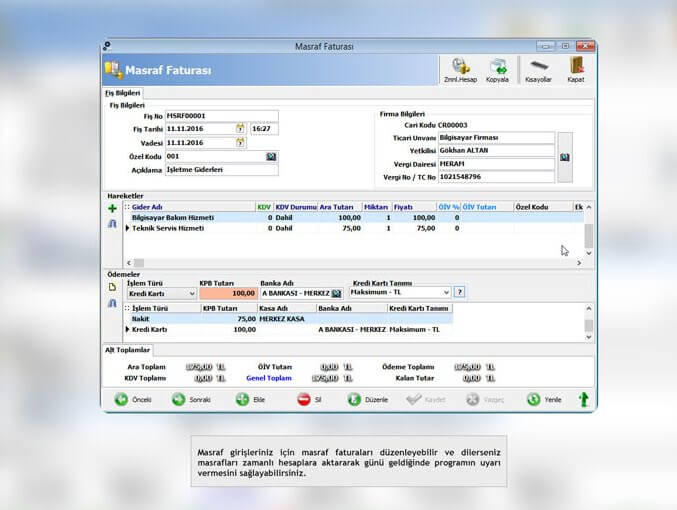The image size is (677, 510).
Task: Click the Yenile refresh button
Action: (x=544, y=399)
